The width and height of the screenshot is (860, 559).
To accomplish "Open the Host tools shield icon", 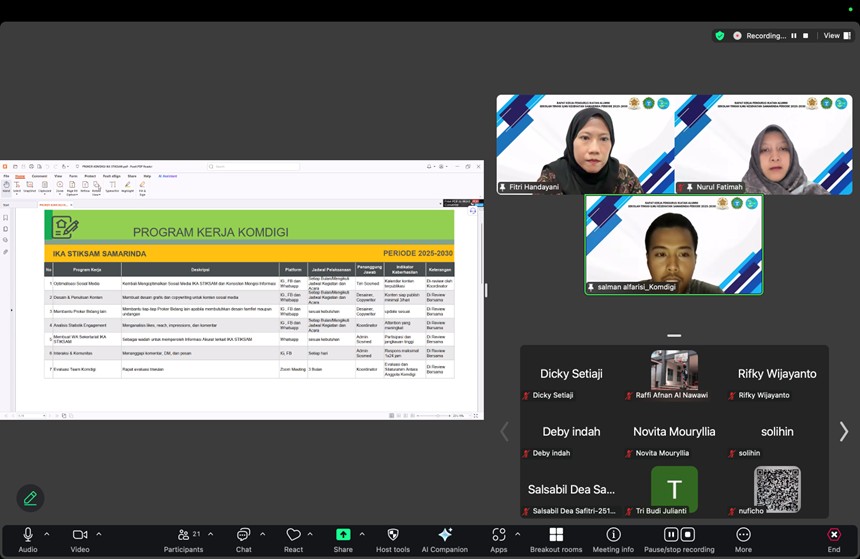I will click(x=392, y=535).
